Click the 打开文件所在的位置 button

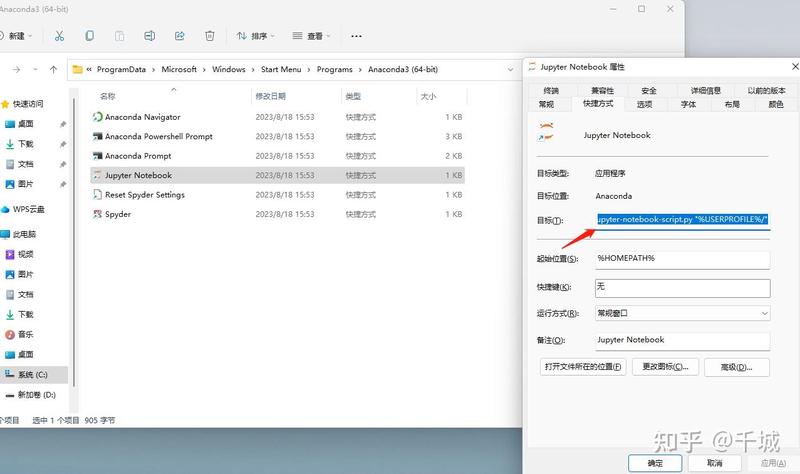(x=583, y=367)
